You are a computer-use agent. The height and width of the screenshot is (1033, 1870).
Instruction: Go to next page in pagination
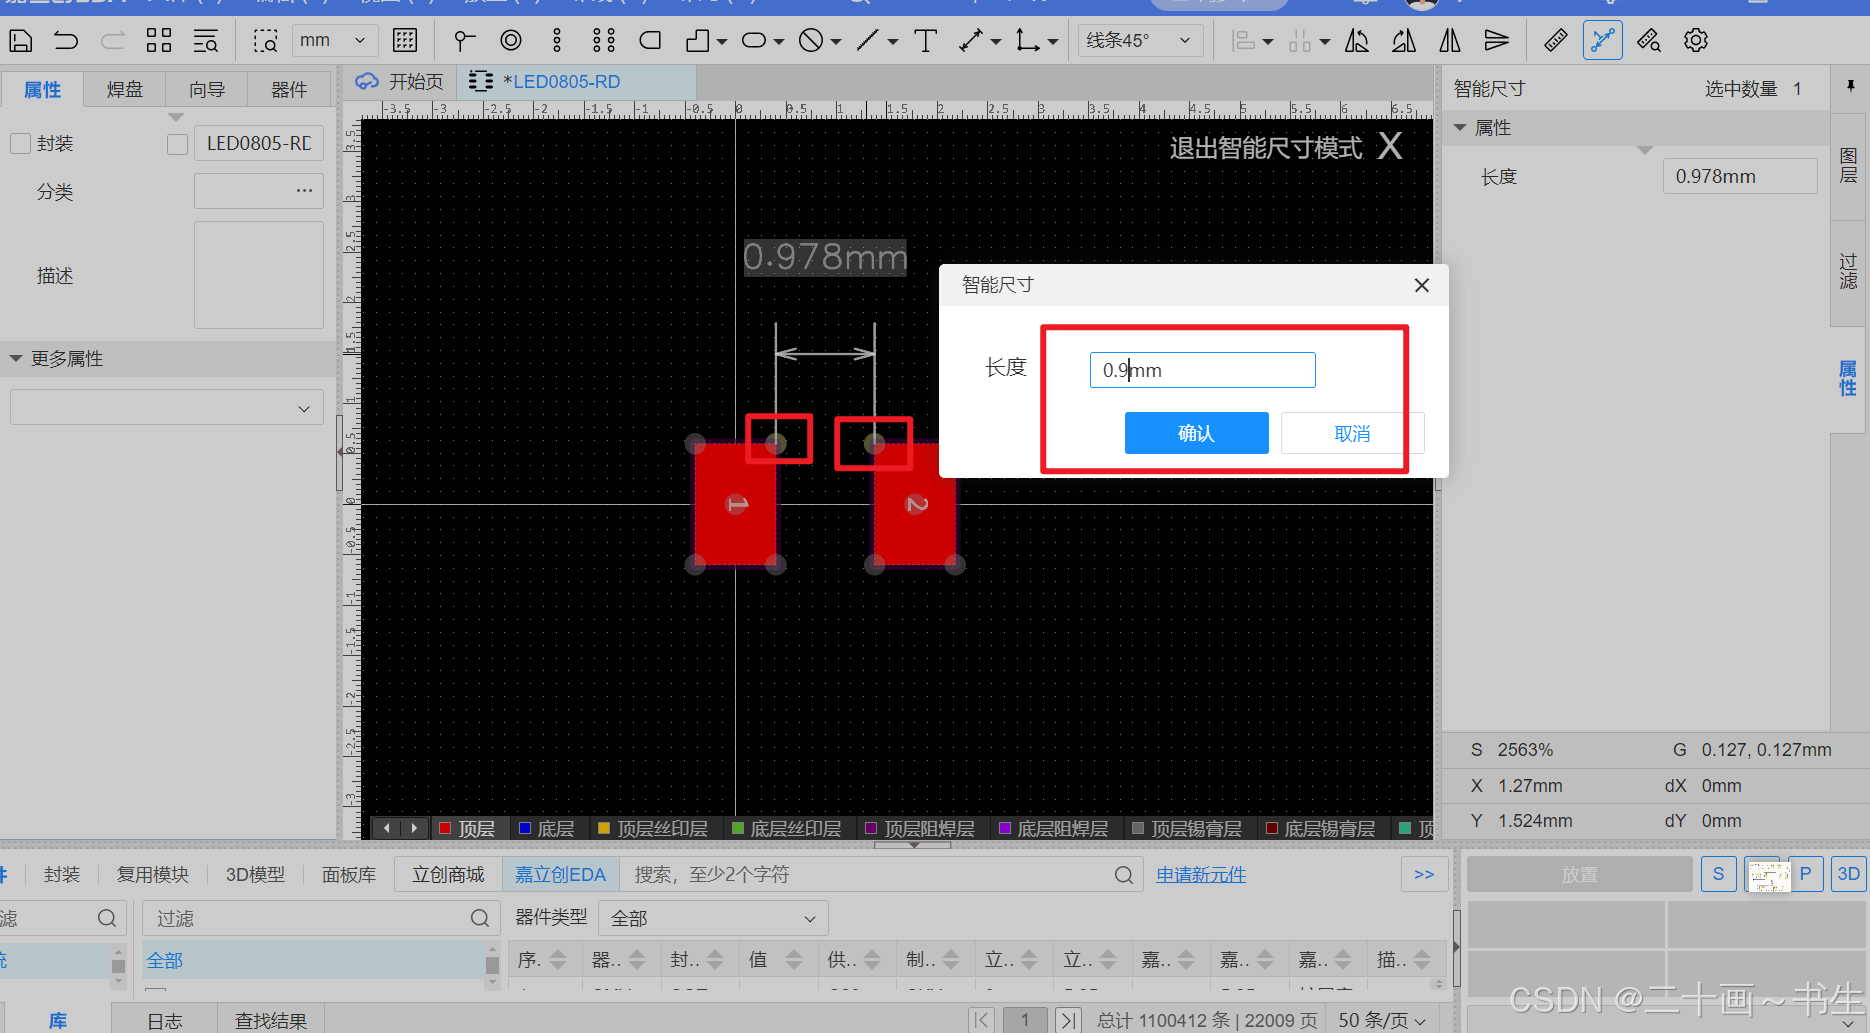coord(1069,1020)
